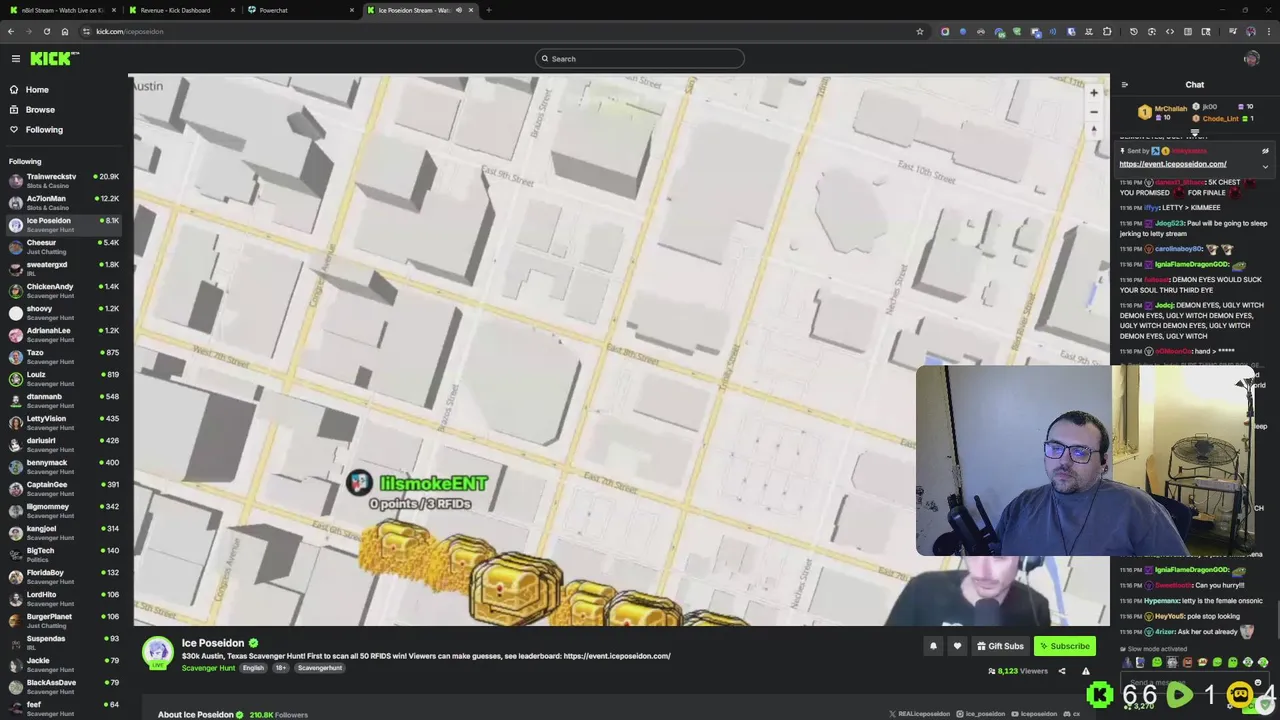
Task: Open the event.iceposeidon.com pinned chat link
Action: pyautogui.click(x=1173, y=164)
